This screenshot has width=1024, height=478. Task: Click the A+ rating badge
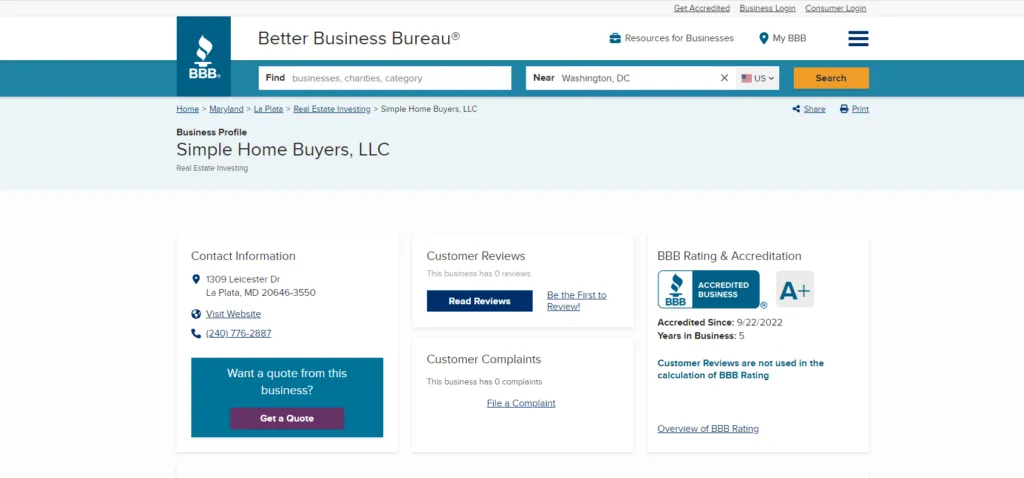tap(795, 290)
